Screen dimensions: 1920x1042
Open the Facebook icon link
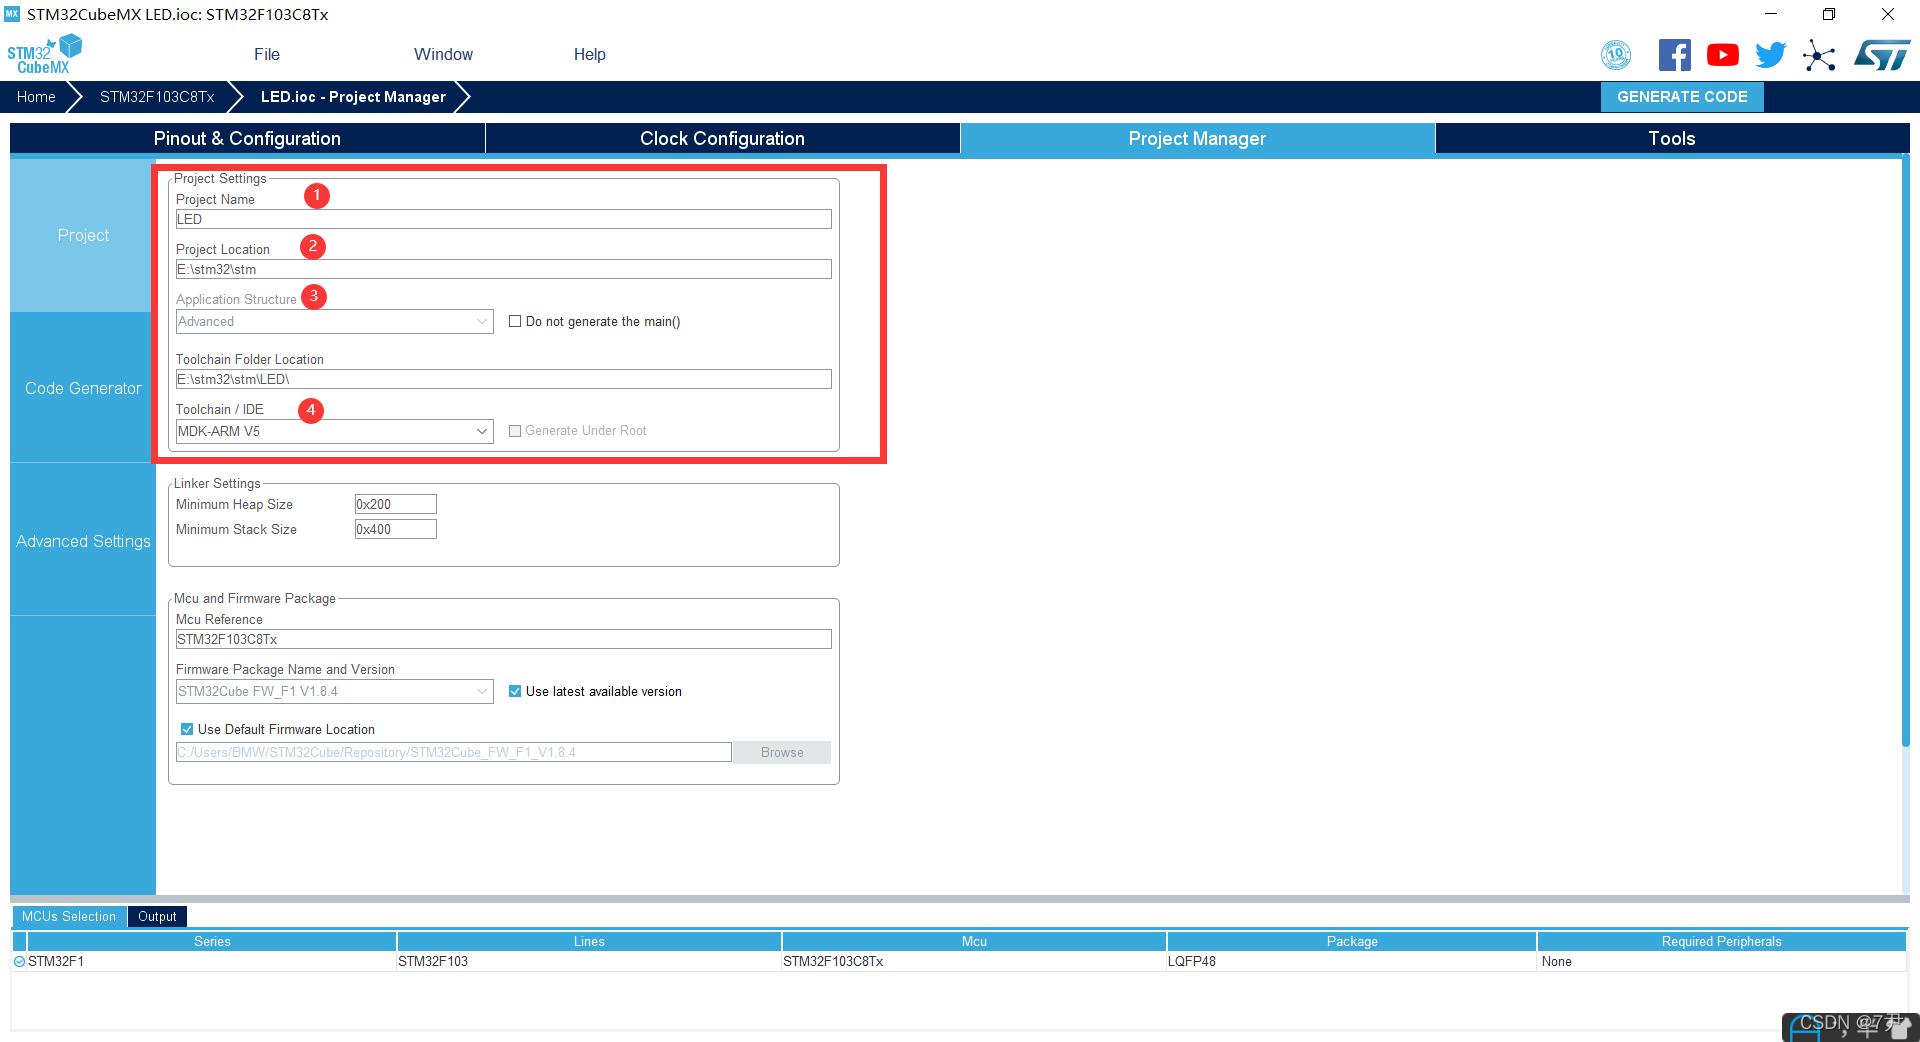tap(1674, 55)
